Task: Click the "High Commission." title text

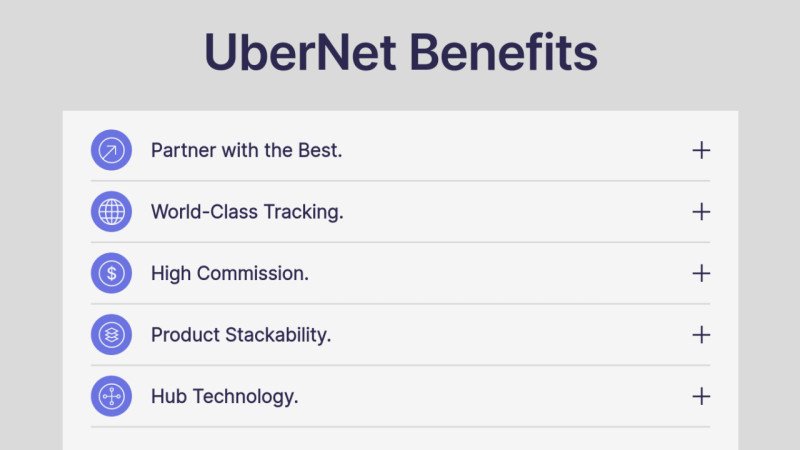Action: [229, 273]
